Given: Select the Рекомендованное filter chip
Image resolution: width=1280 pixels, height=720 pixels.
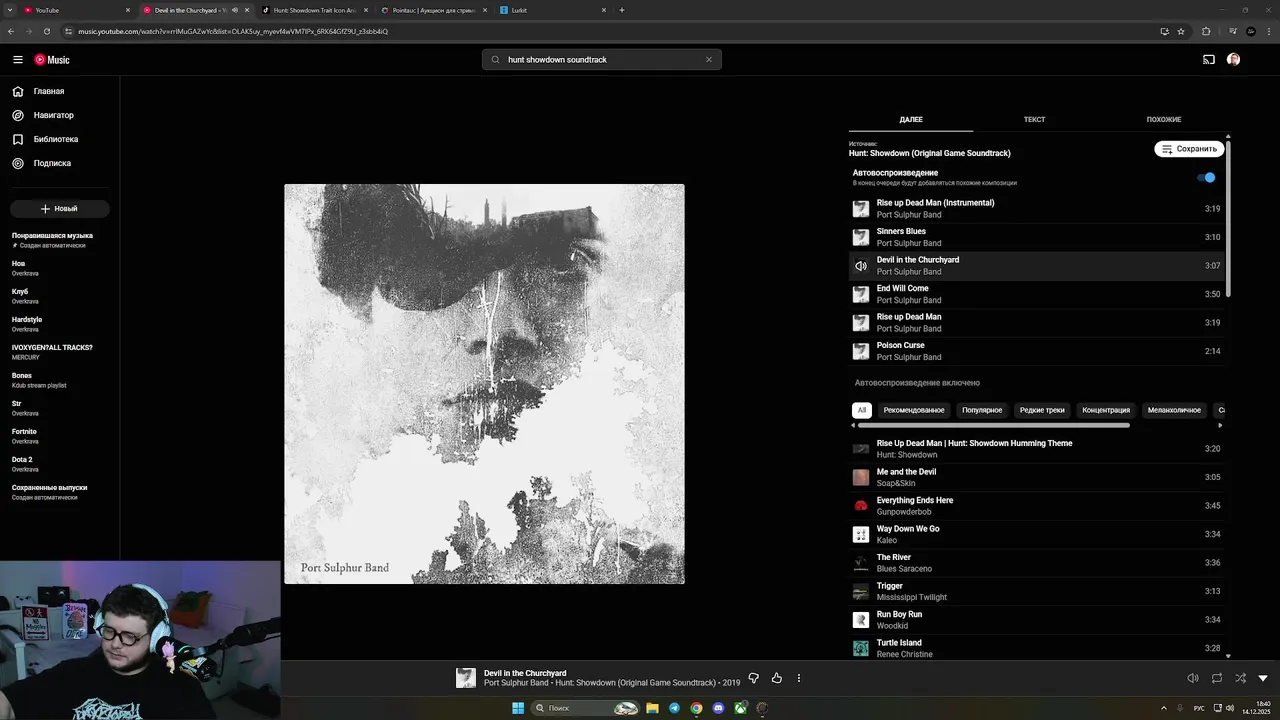Looking at the screenshot, I should [914, 410].
